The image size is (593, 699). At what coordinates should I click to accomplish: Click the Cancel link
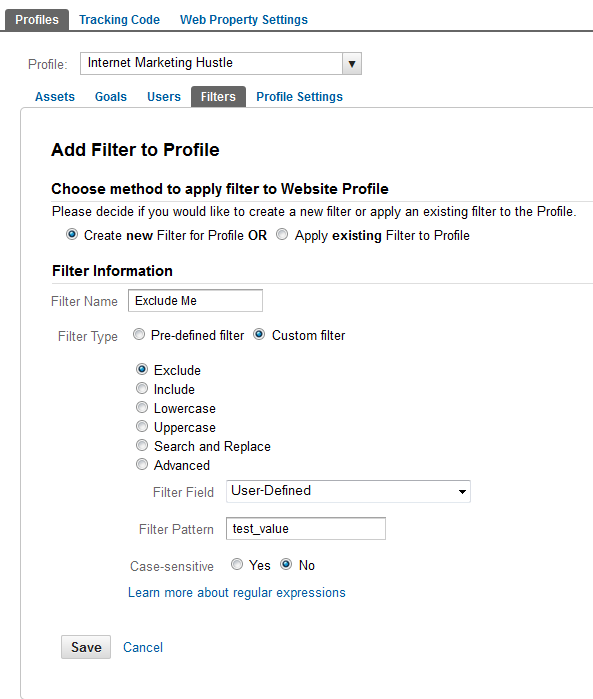pos(143,647)
